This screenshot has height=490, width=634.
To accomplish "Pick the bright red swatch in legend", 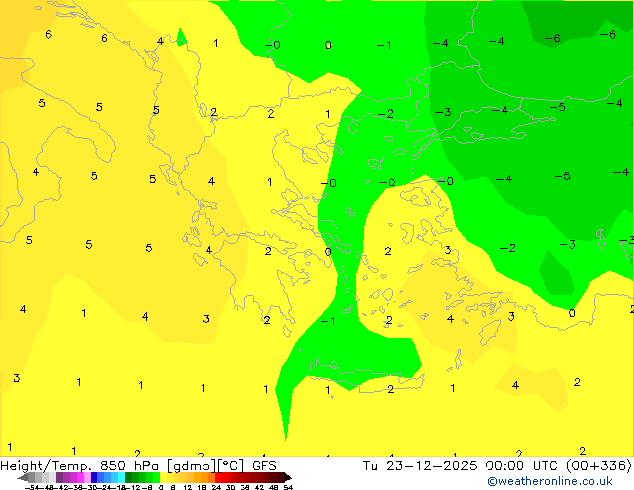I will click(x=218, y=477).
